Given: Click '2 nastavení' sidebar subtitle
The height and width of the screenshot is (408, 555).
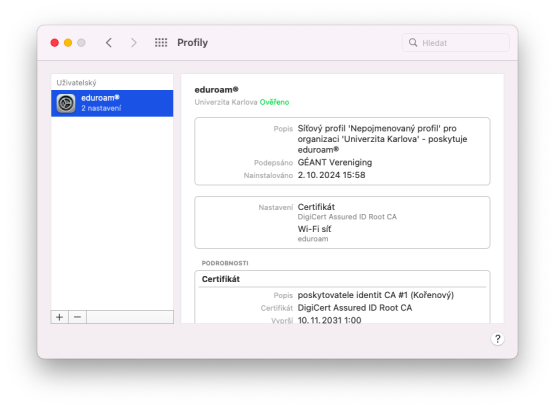Looking at the screenshot, I should [101, 108].
